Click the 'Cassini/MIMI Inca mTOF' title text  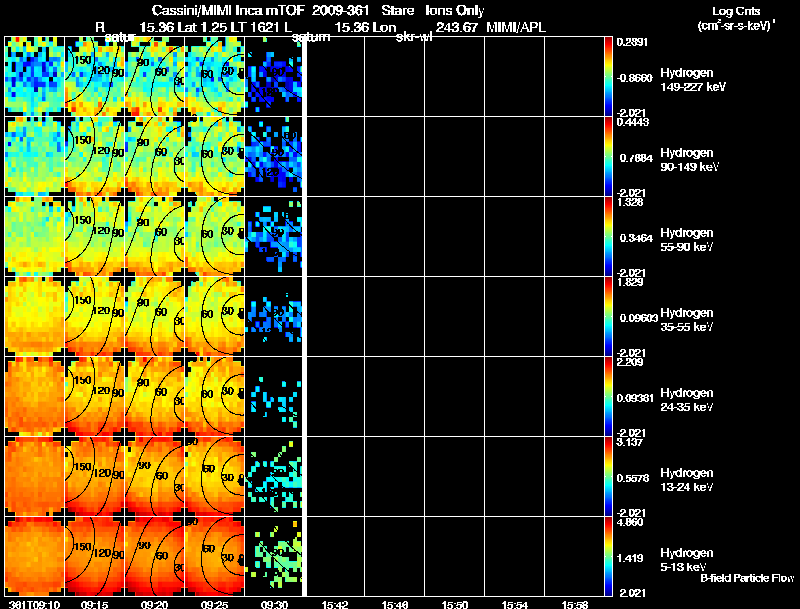pyautogui.click(x=228, y=11)
